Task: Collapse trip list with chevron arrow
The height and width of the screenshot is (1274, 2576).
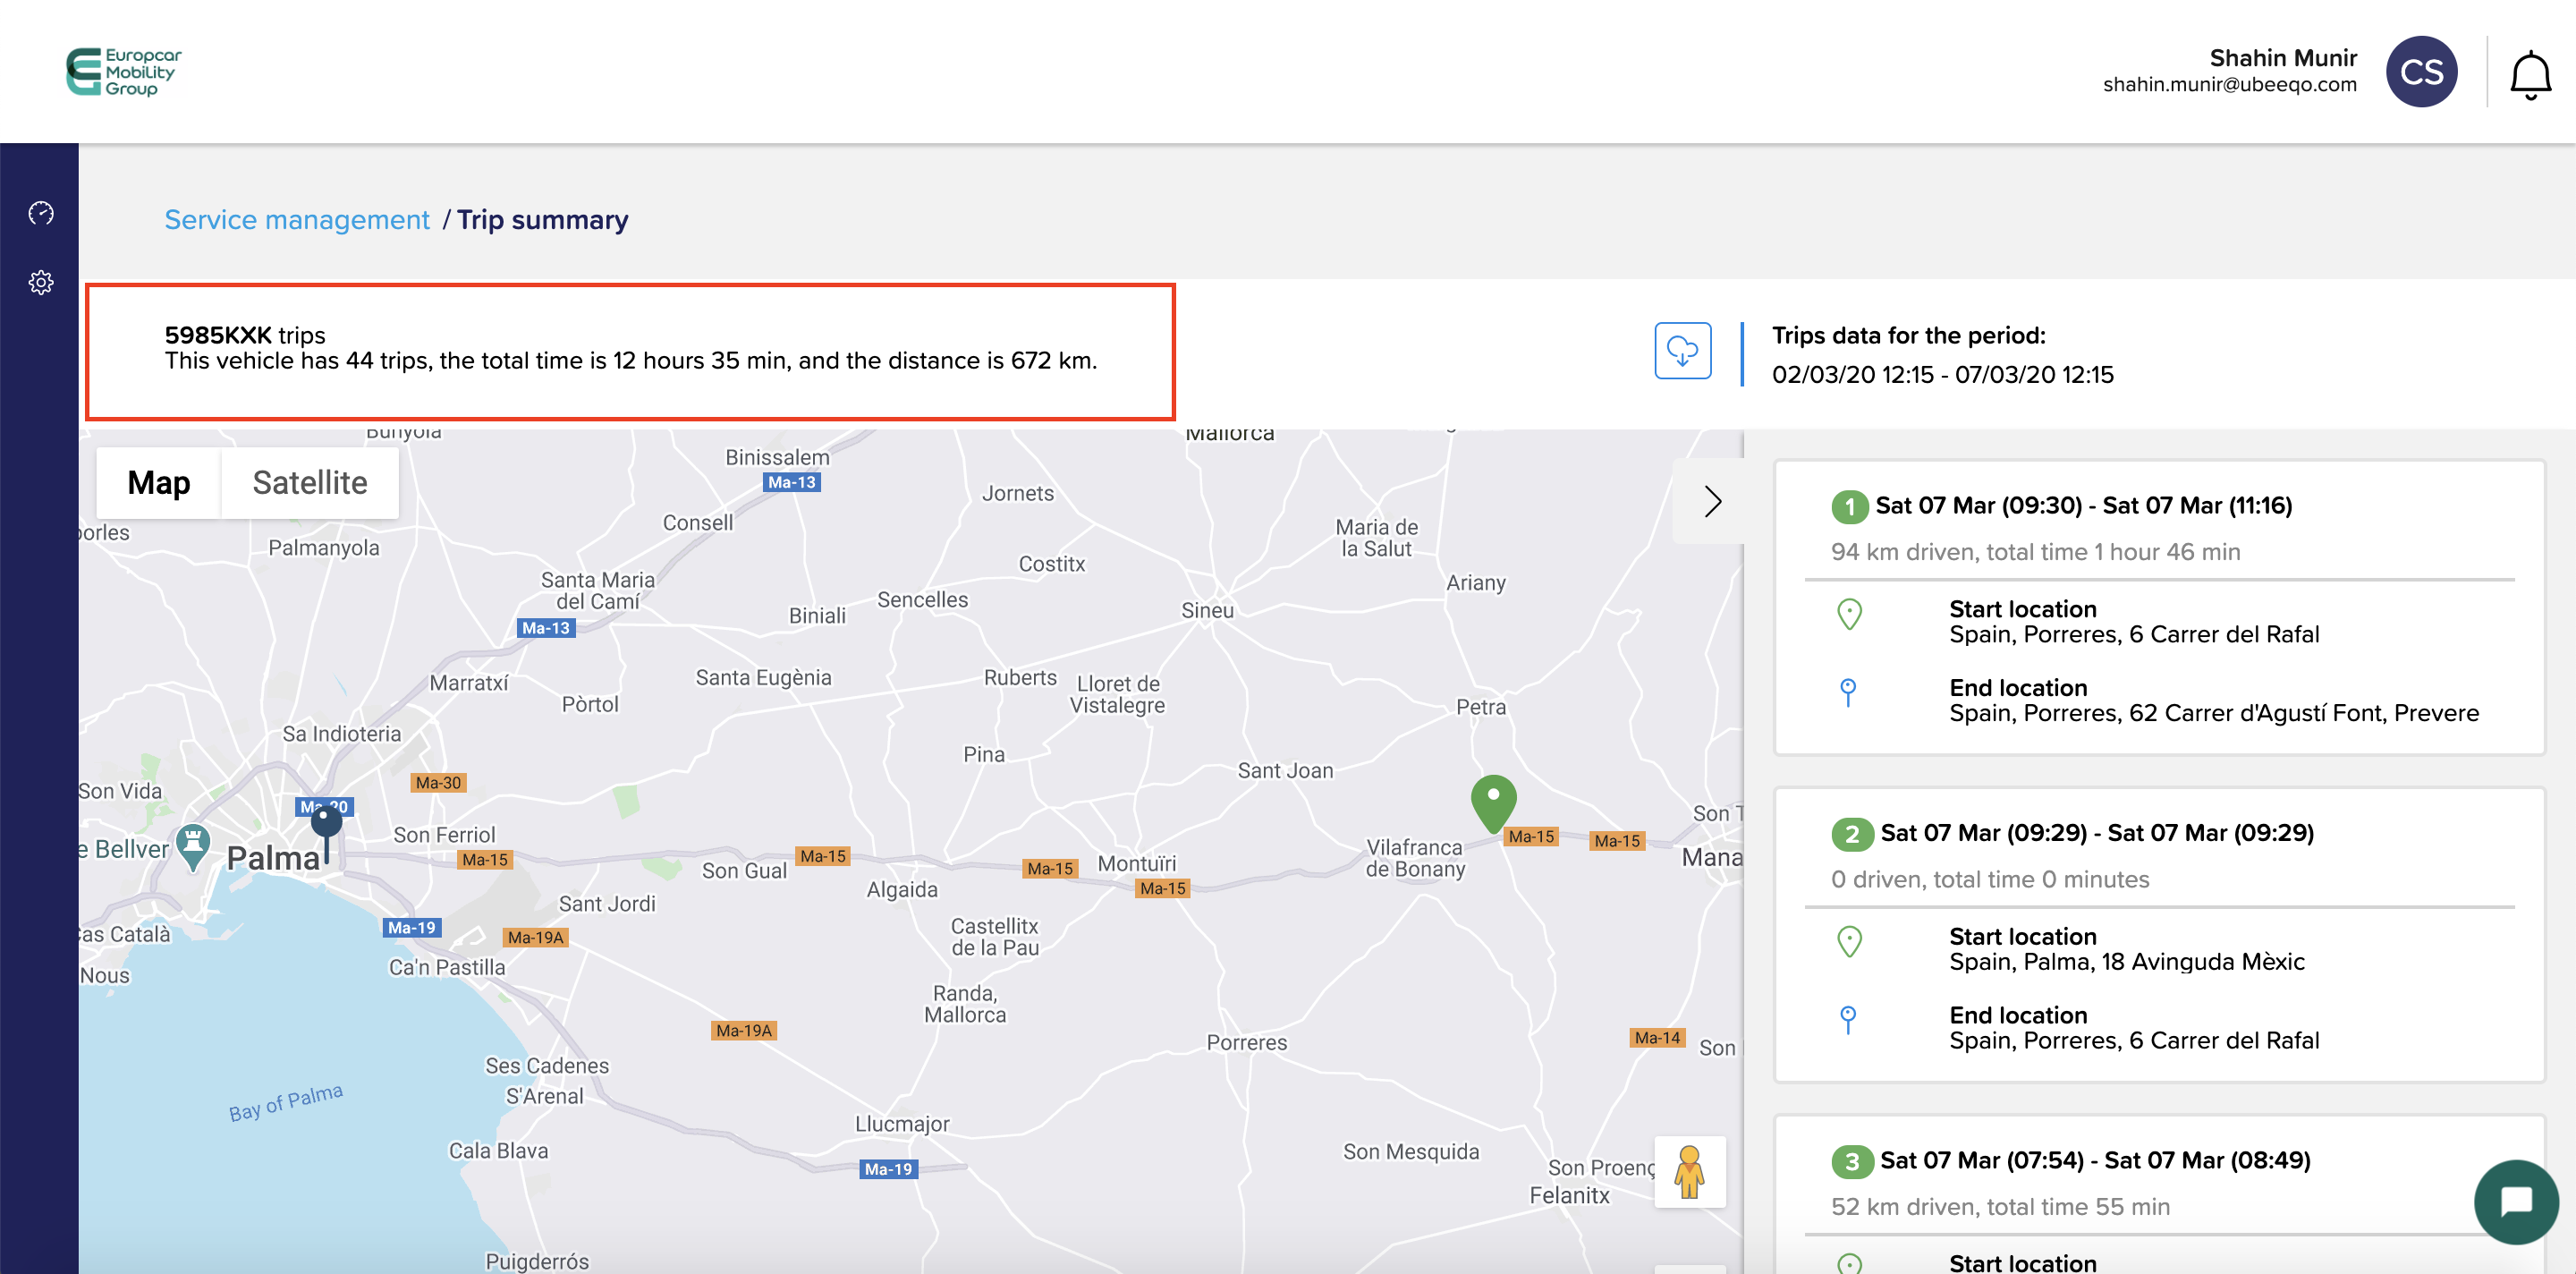Action: point(1712,501)
